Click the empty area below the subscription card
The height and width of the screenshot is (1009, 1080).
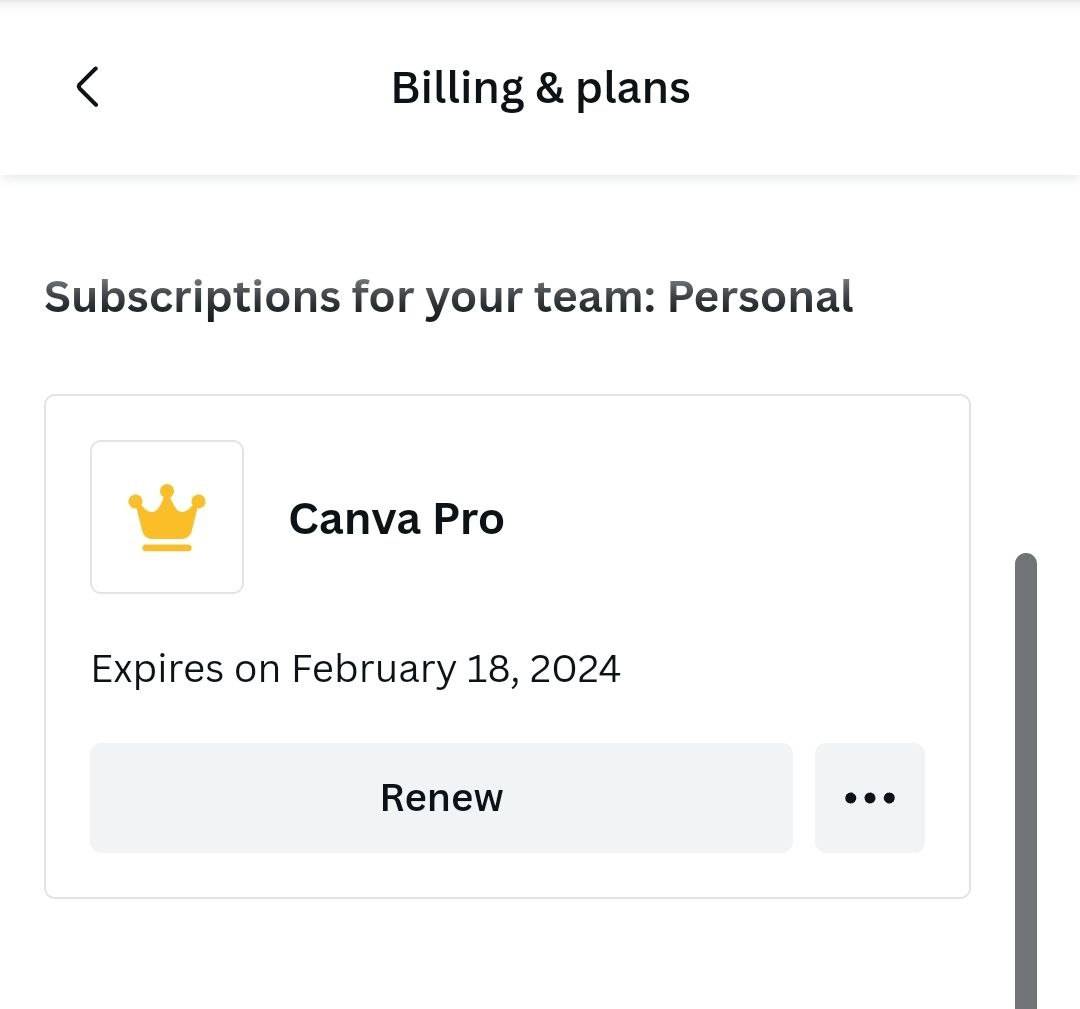click(x=500, y=955)
